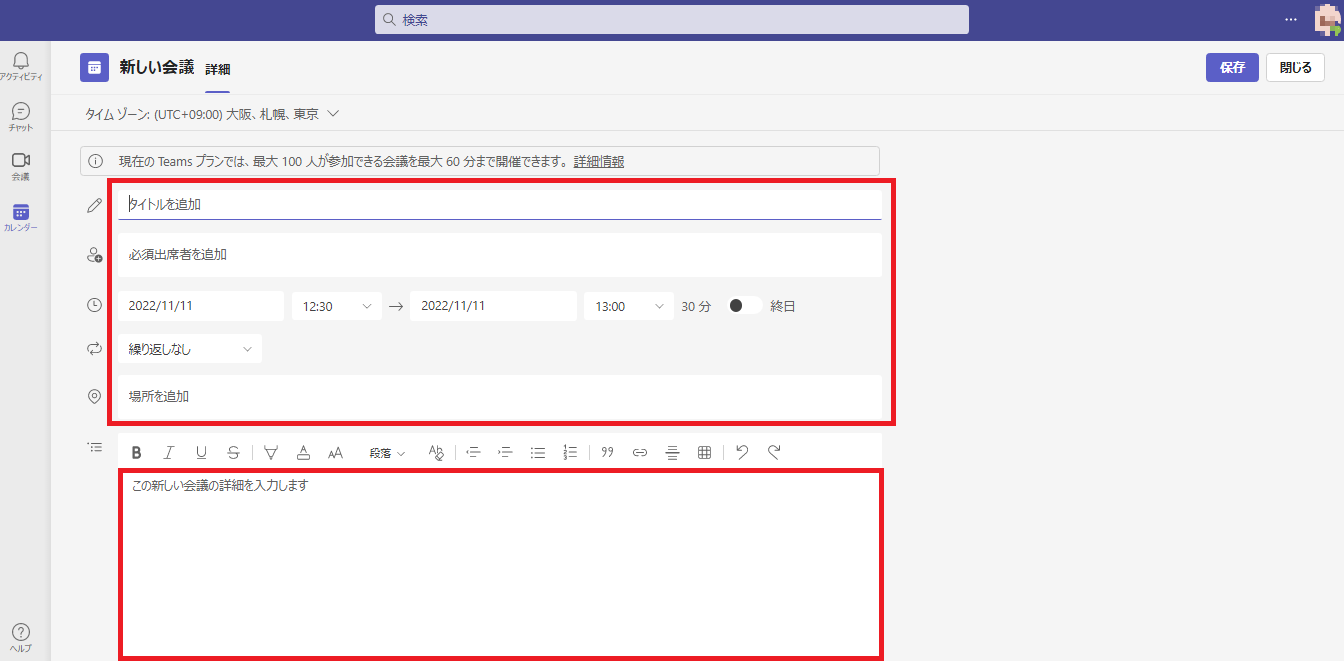
Task: Insert a link via toolbar
Action: point(640,453)
